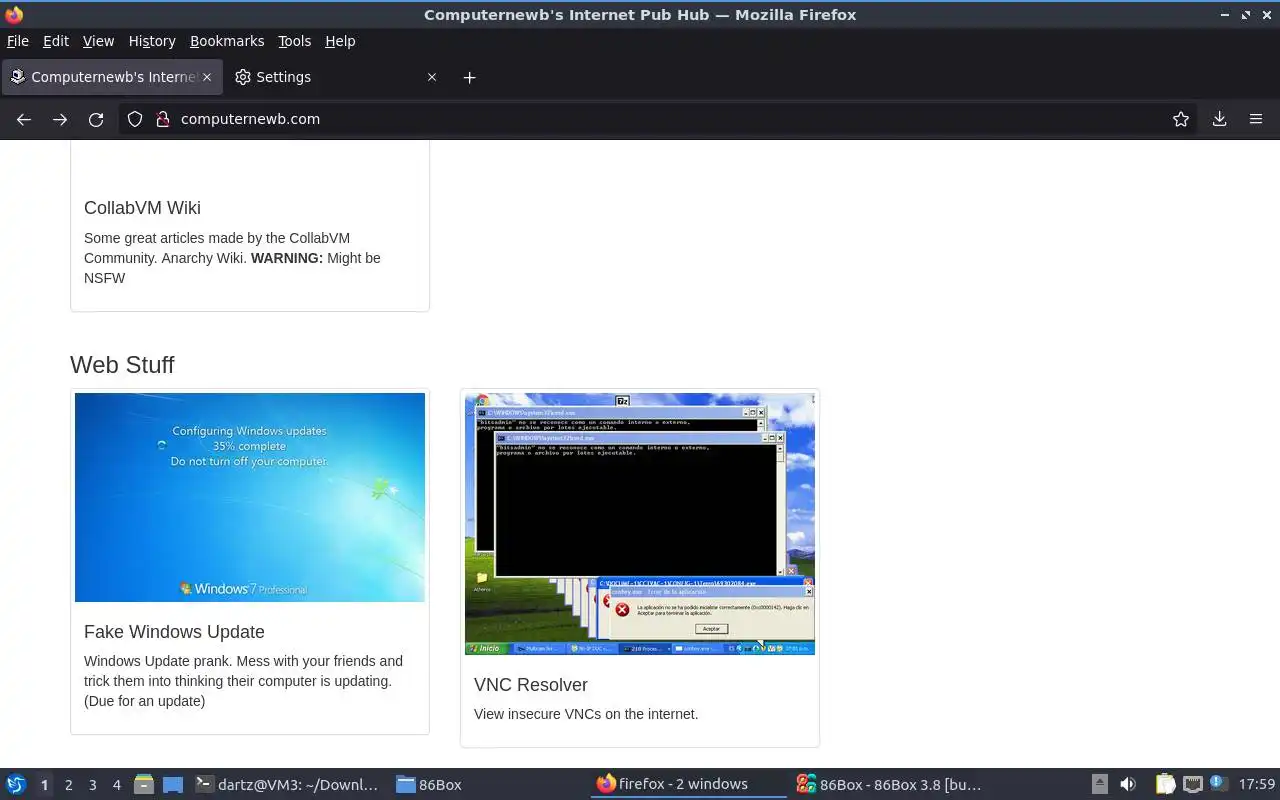Open the Tools menu
The width and height of the screenshot is (1280, 800).
click(295, 41)
